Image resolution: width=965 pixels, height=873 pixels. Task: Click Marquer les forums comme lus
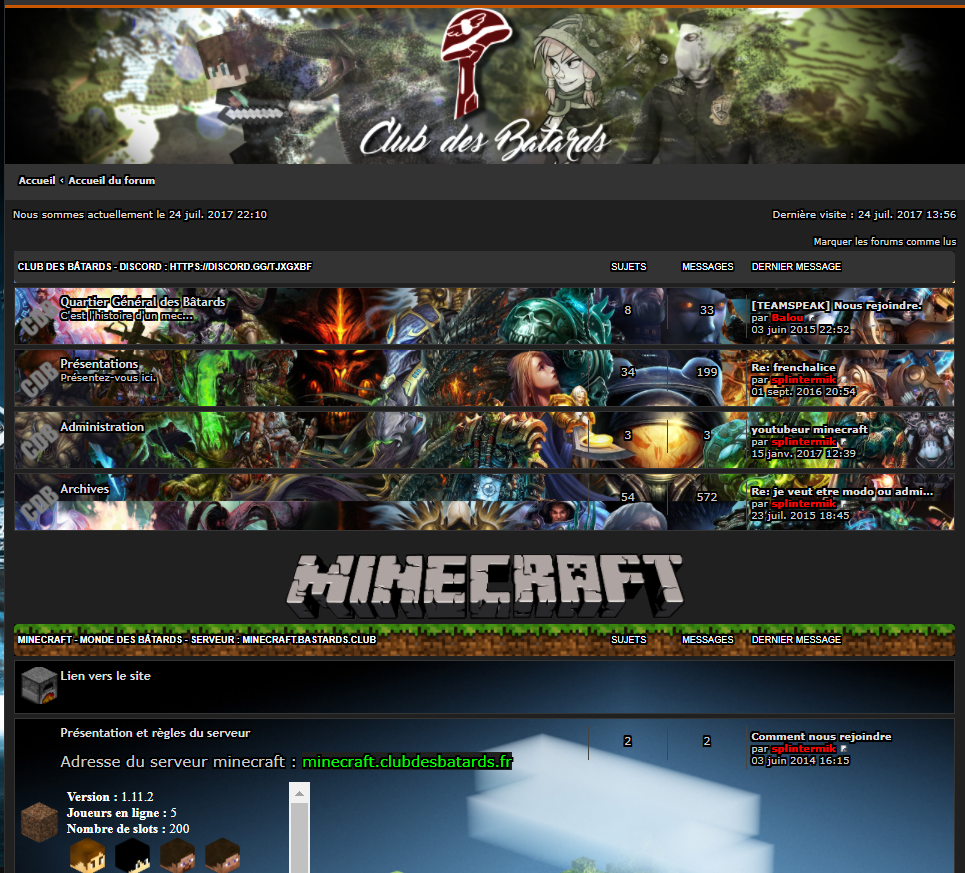pos(884,242)
